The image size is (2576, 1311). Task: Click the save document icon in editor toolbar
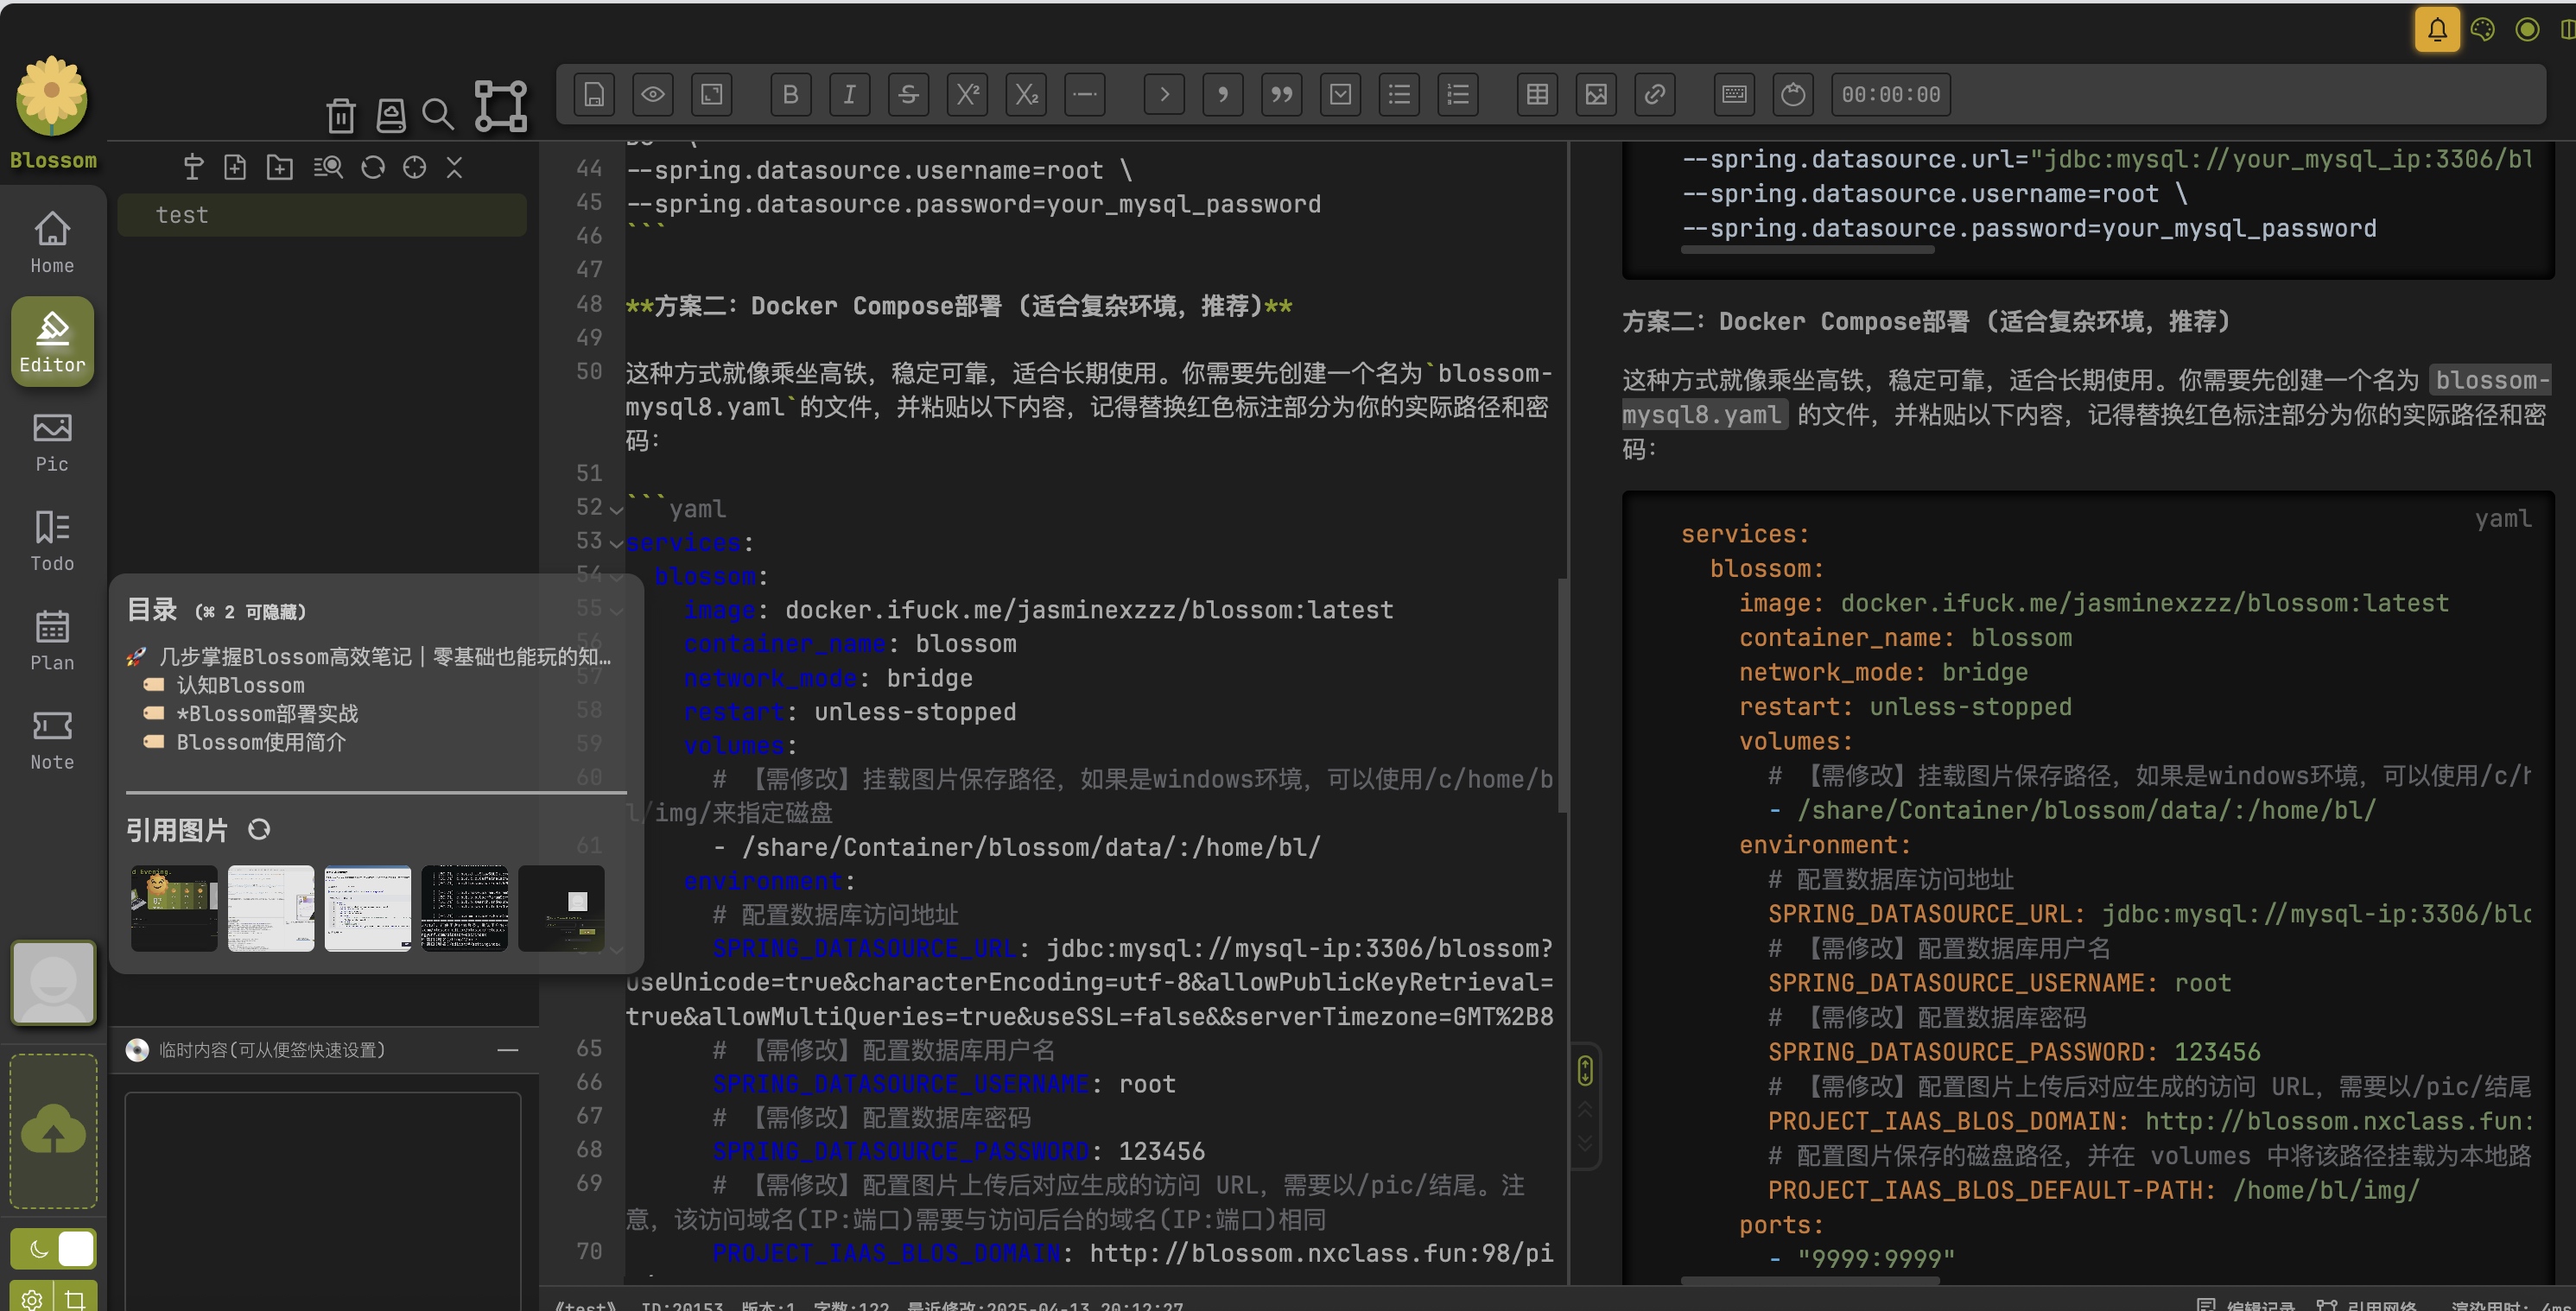point(594,94)
